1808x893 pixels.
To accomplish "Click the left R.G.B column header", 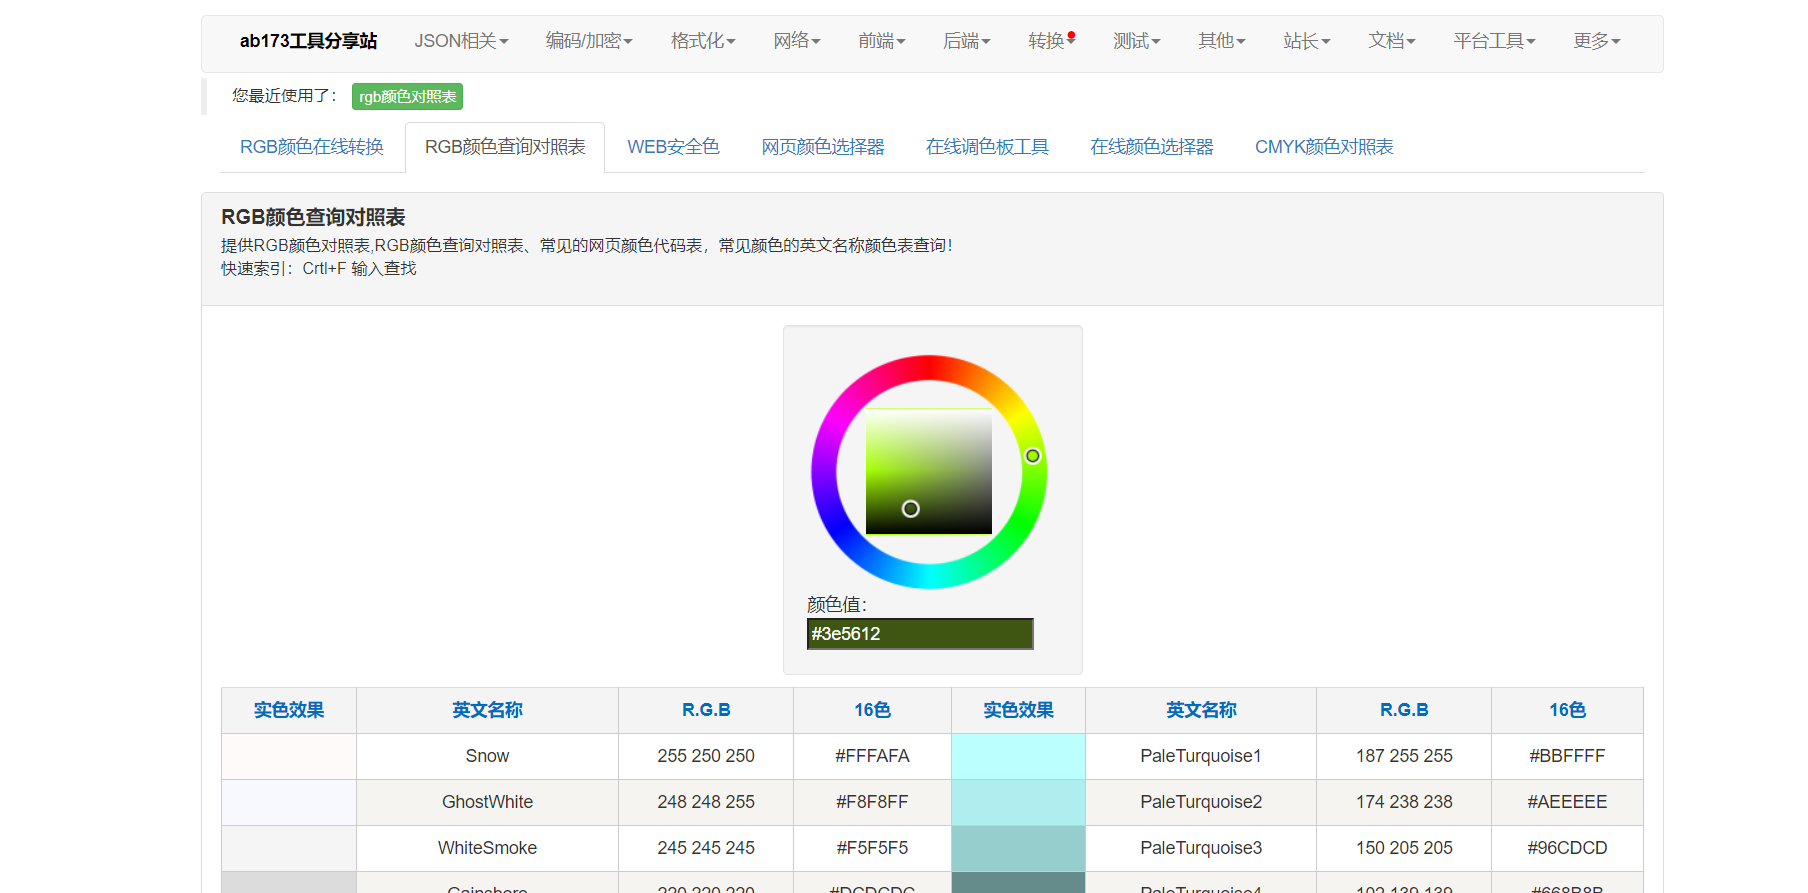I will (x=706, y=710).
